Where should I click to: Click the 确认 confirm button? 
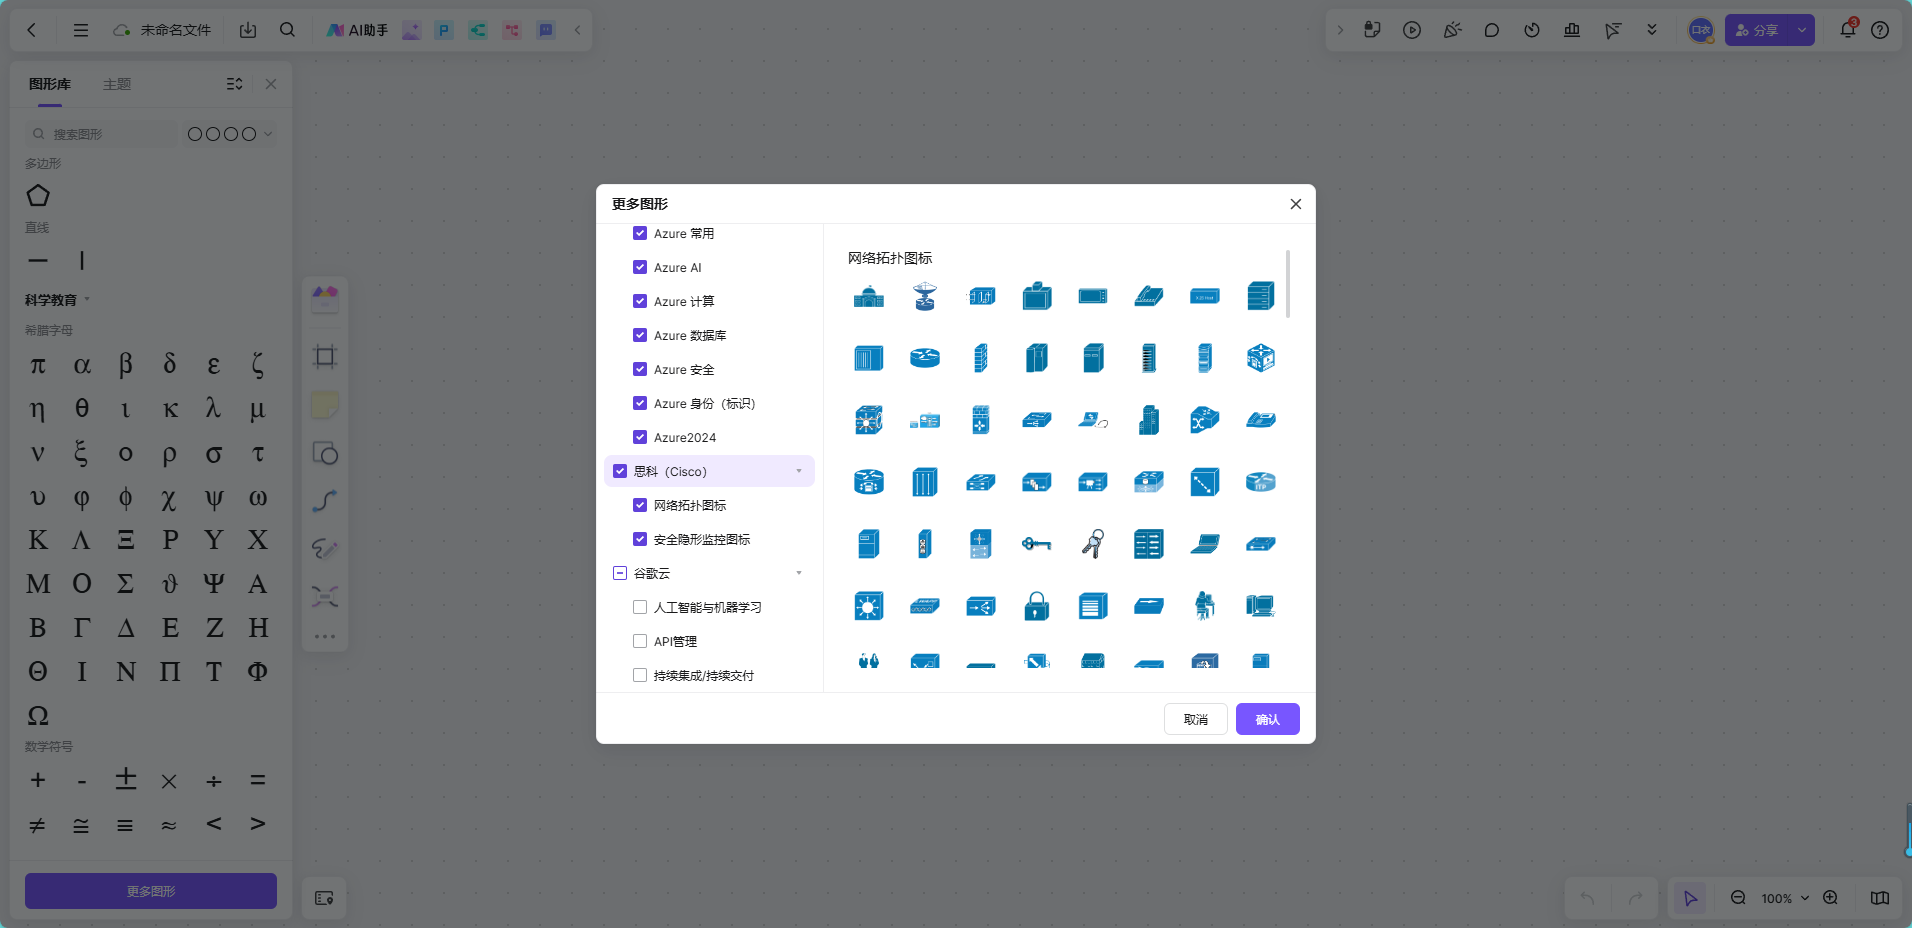[x=1267, y=719]
